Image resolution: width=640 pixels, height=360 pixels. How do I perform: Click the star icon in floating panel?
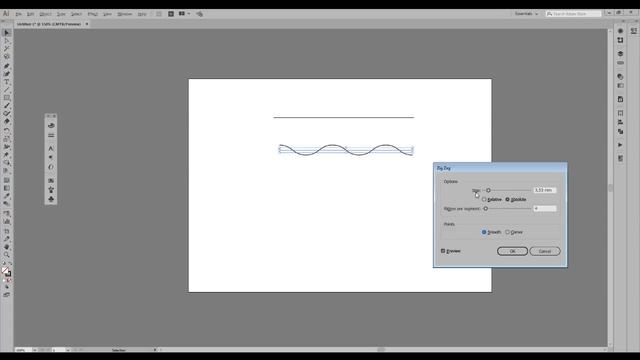point(51,190)
